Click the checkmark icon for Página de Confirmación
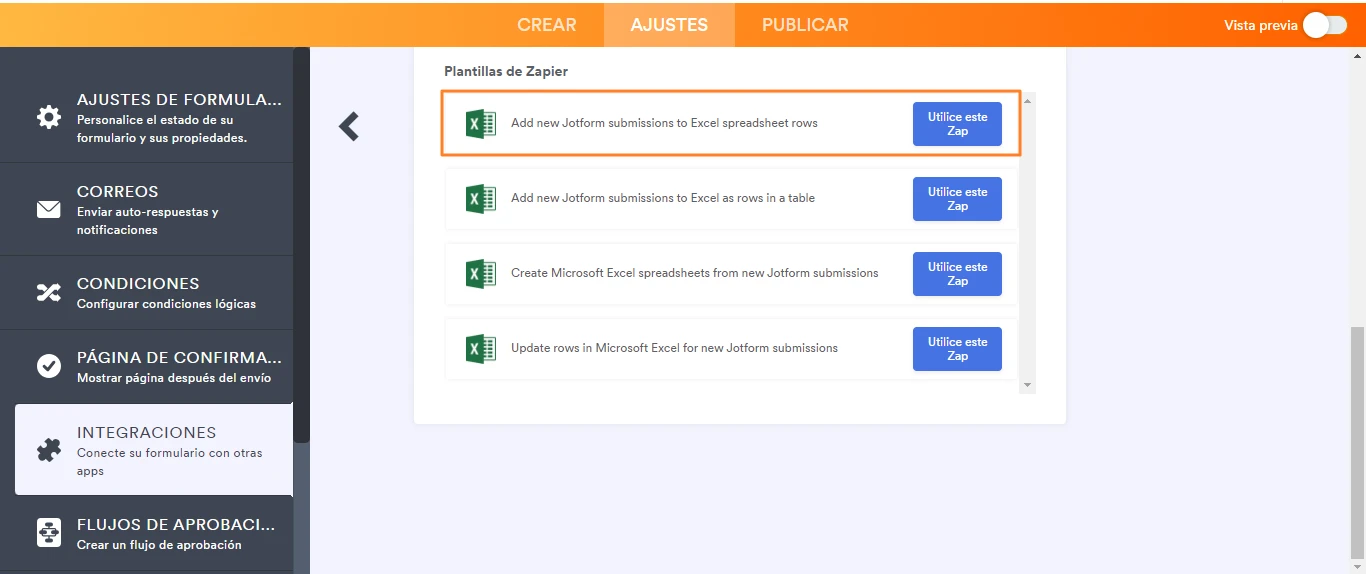 [48, 366]
